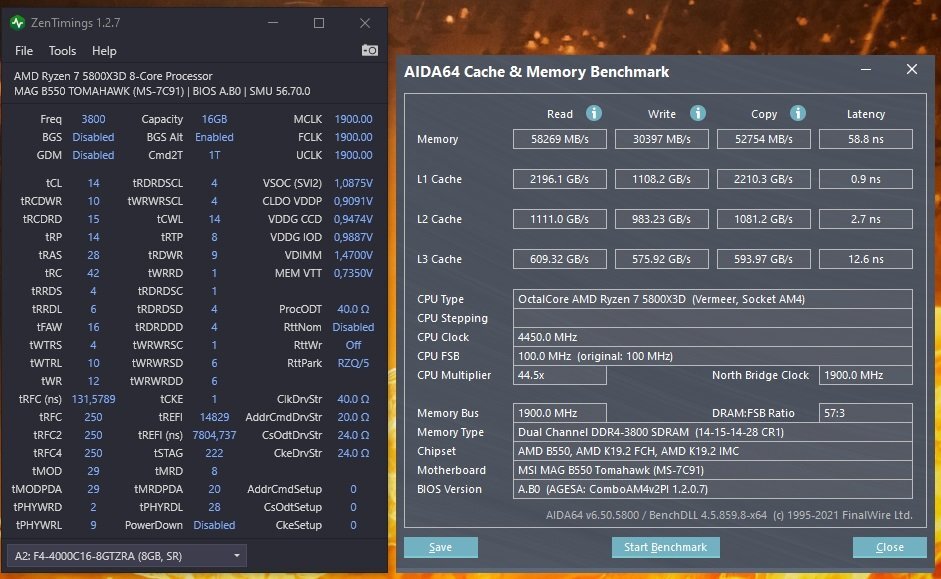The width and height of the screenshot is (941, 579).
Task: Click the Capacity value 16GB
Action: (214, 119)
